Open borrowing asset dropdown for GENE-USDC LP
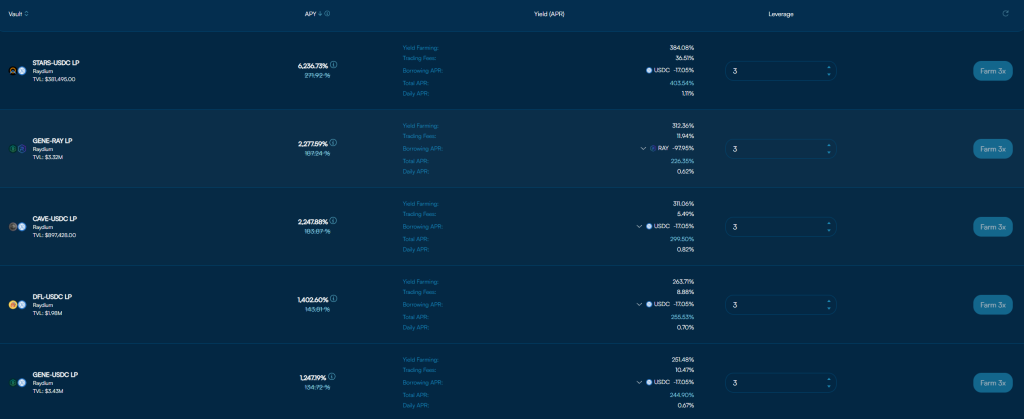1024x419 pixels. tap(639, 382)
